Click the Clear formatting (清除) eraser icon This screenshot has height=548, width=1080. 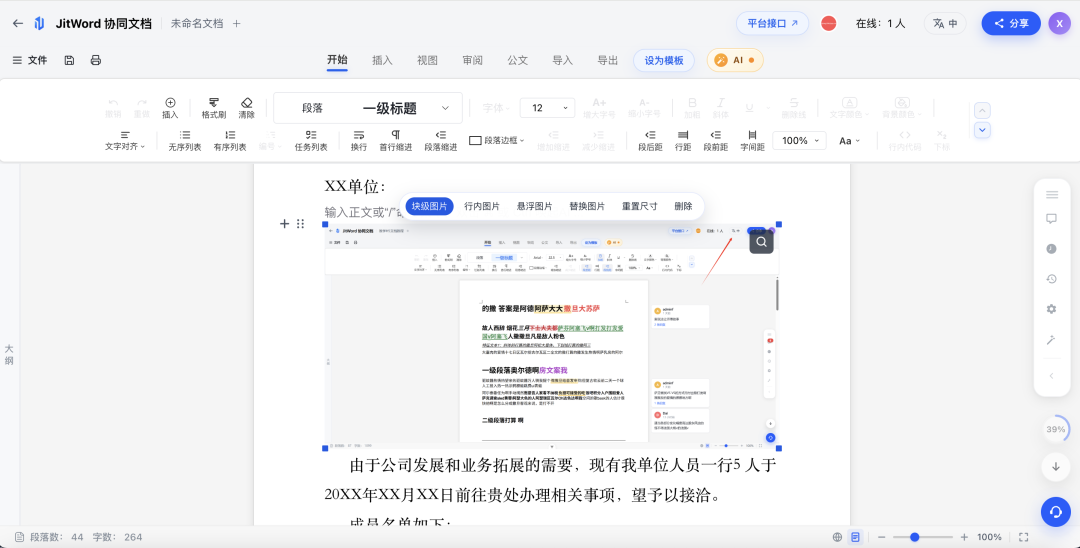click(247, 108)
